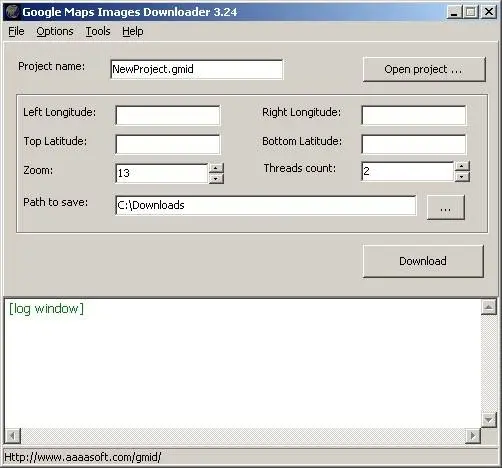This screenshot has height=468, width=502.
Task: Click the Path to save text field
Action: pos(266,205)
